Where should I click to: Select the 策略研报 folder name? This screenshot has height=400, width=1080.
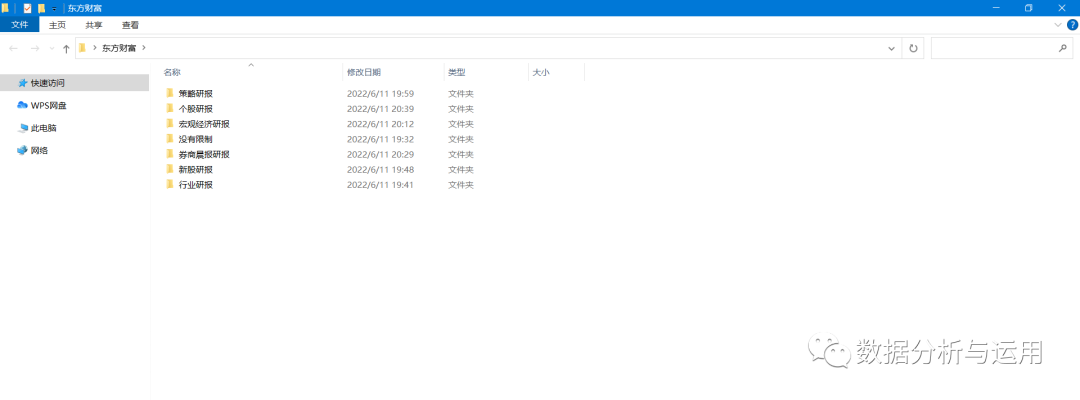pos(196,94)
